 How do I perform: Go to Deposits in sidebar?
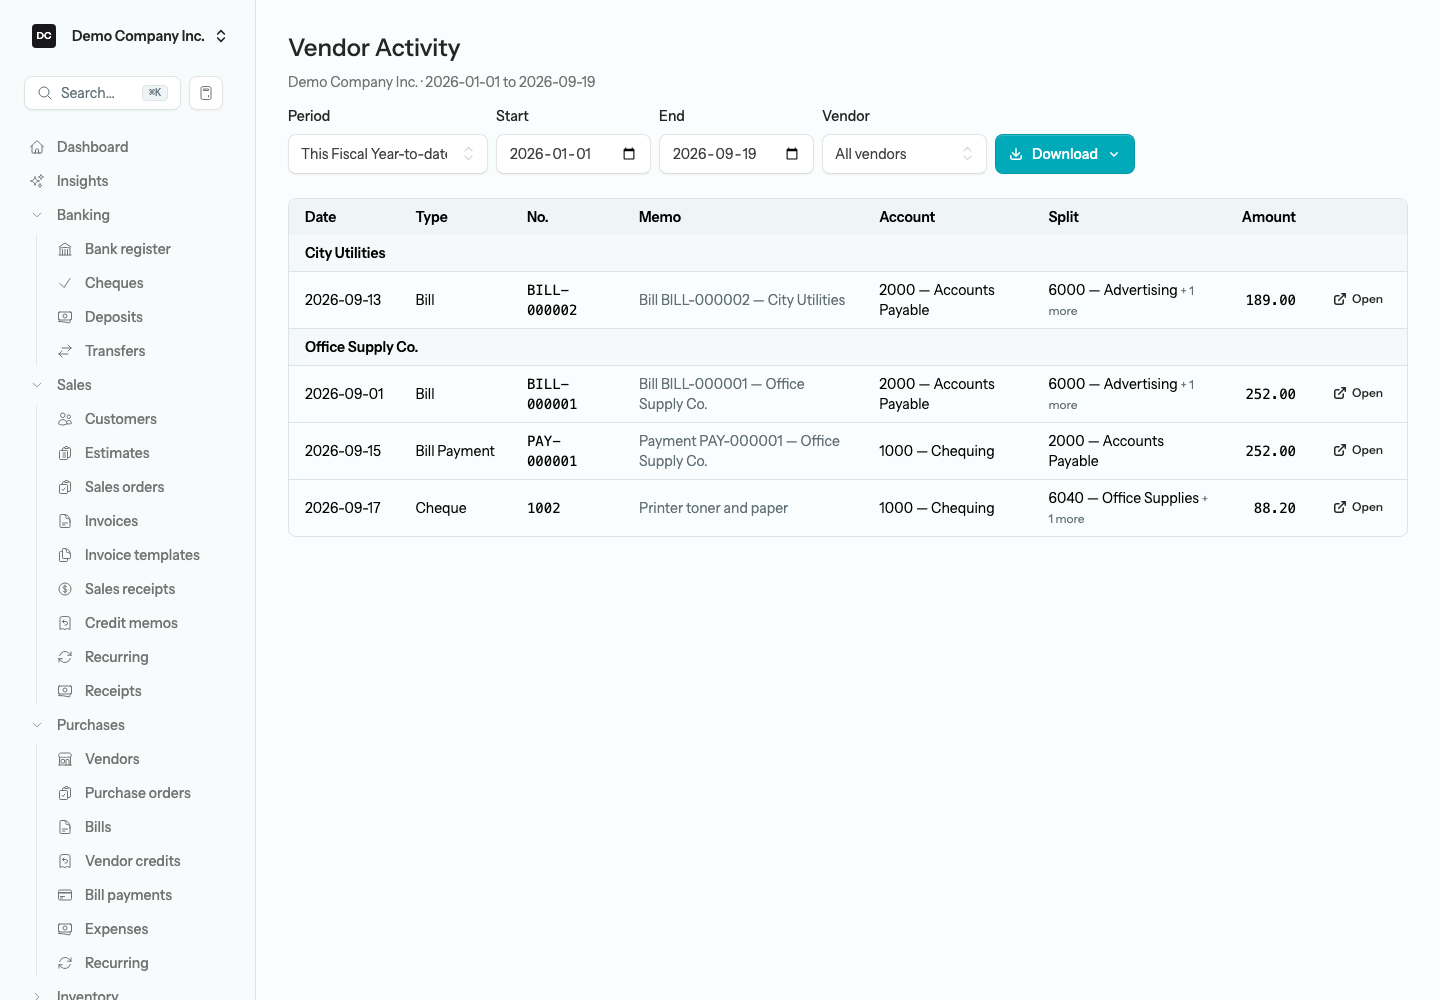[114, 317]
